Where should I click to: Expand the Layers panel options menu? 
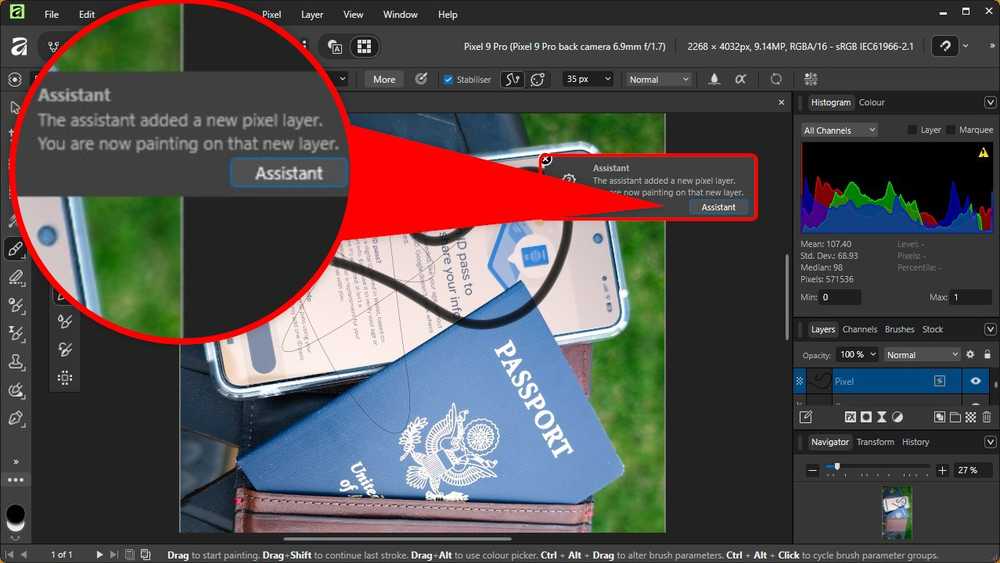click(x=990, y=329)
